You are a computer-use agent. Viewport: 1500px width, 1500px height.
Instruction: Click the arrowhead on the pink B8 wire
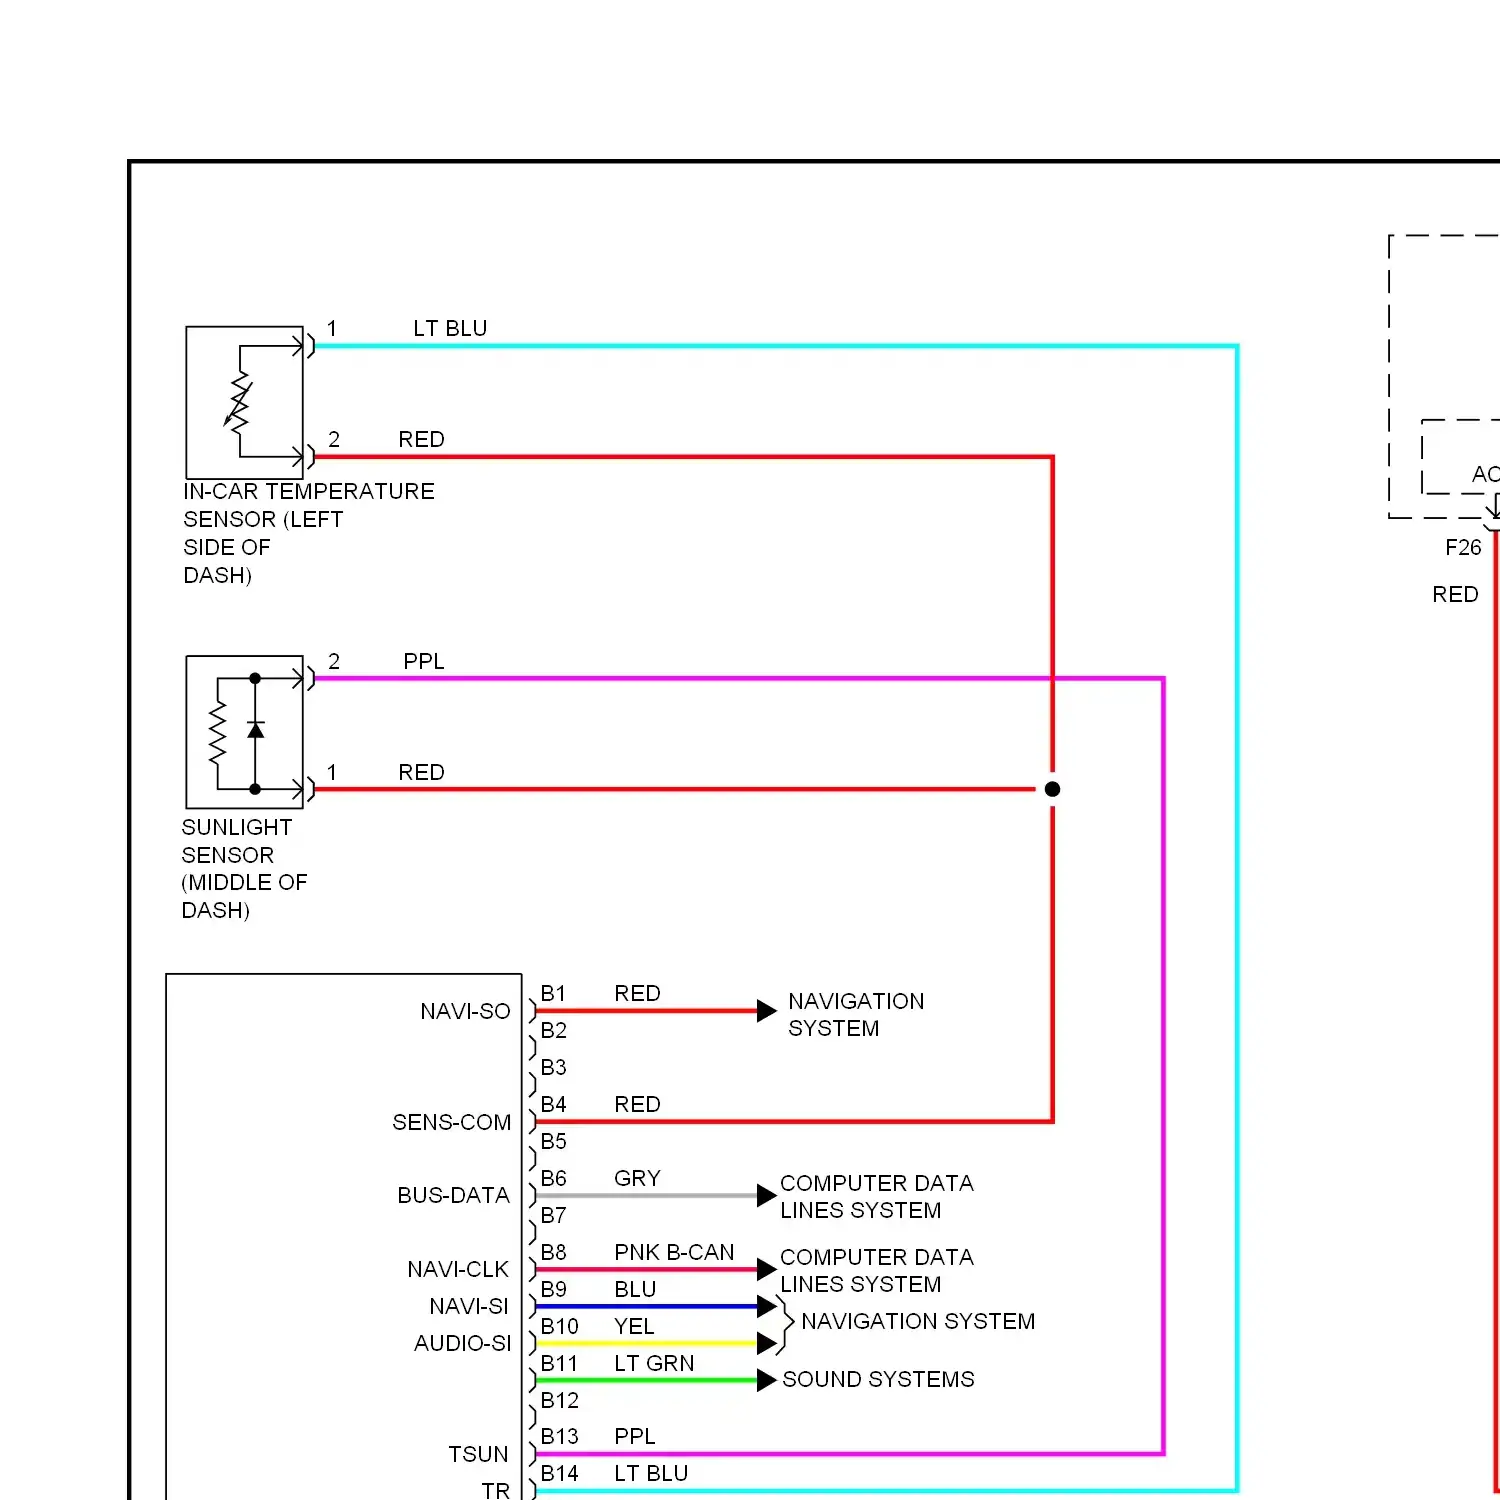click(x=767, y=1269)
